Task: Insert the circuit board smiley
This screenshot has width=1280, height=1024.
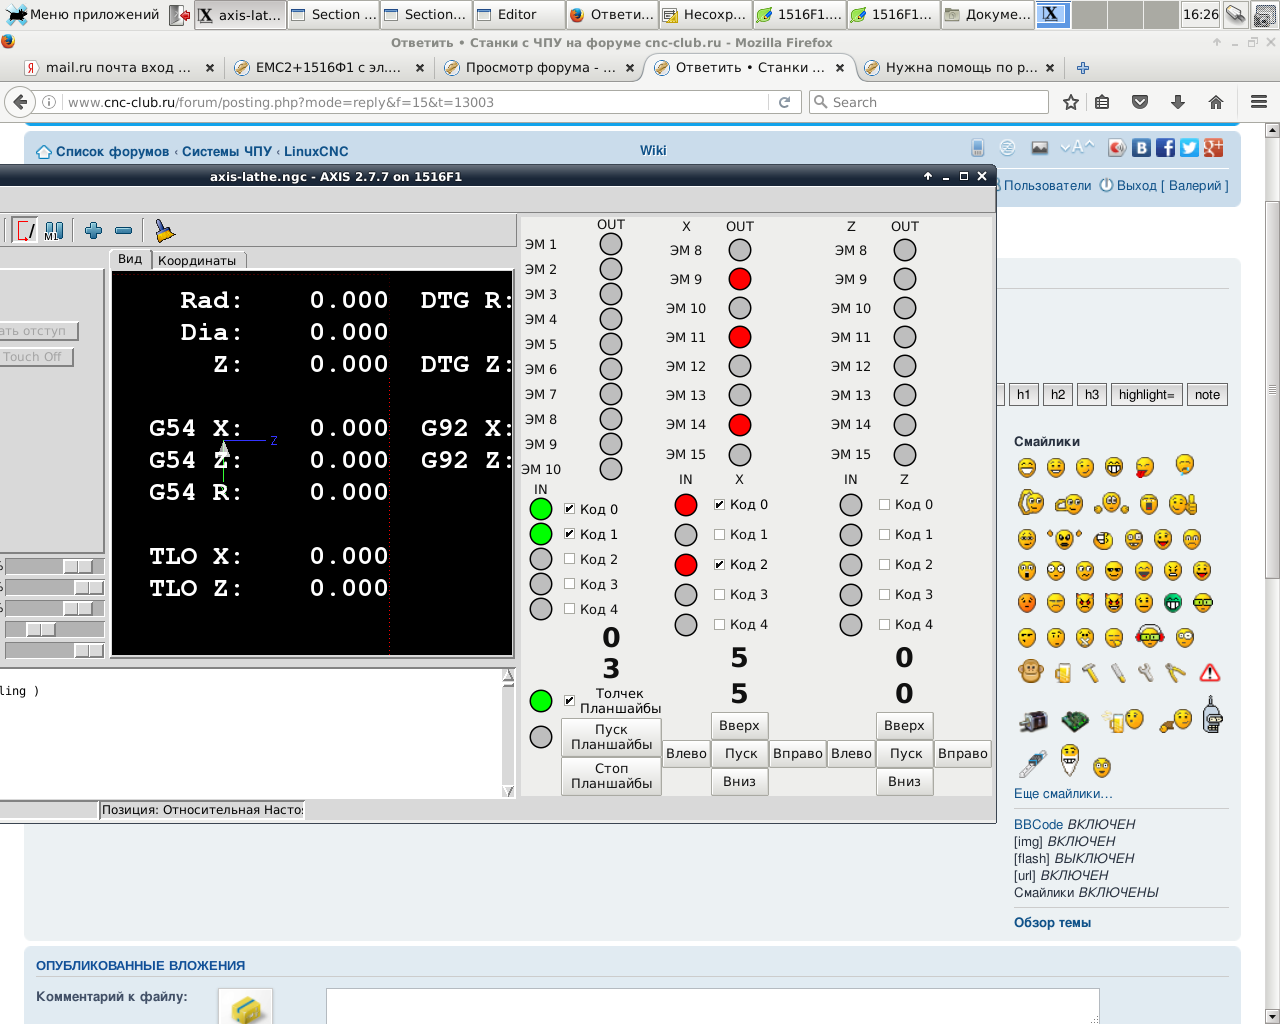Action: 1074,720
